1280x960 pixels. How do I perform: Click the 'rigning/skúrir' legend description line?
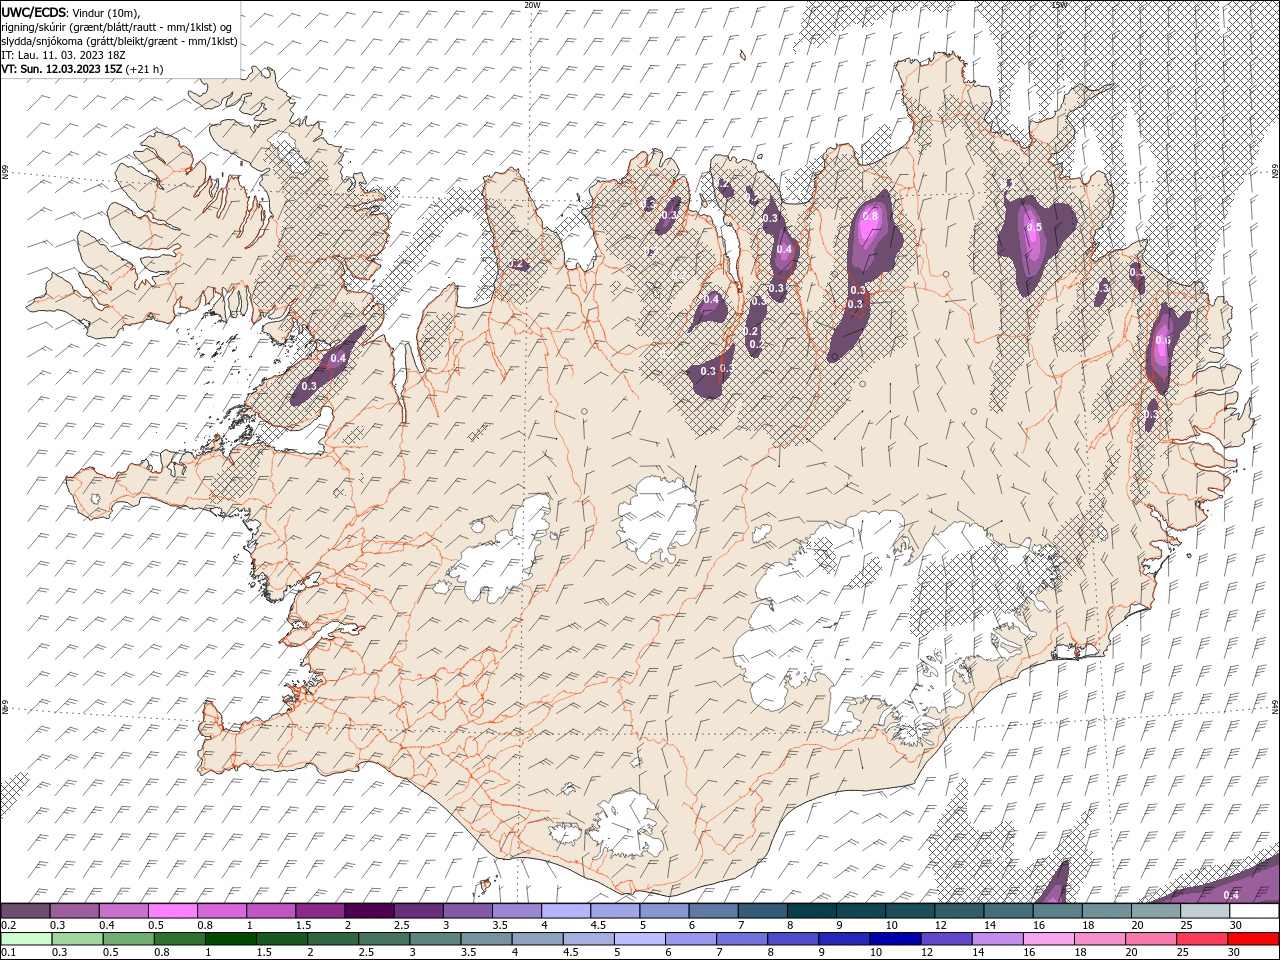pos(117,27)
